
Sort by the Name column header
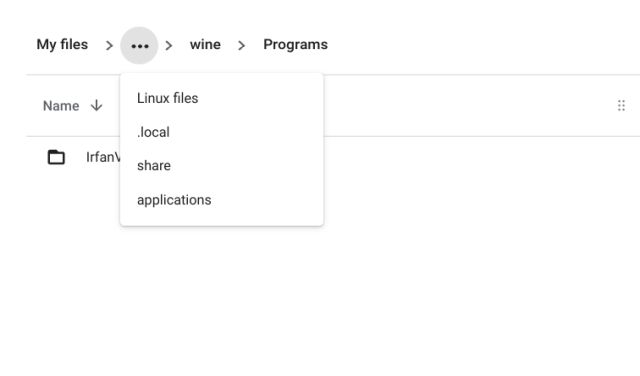pyautogui.click(x=61, y=106)
